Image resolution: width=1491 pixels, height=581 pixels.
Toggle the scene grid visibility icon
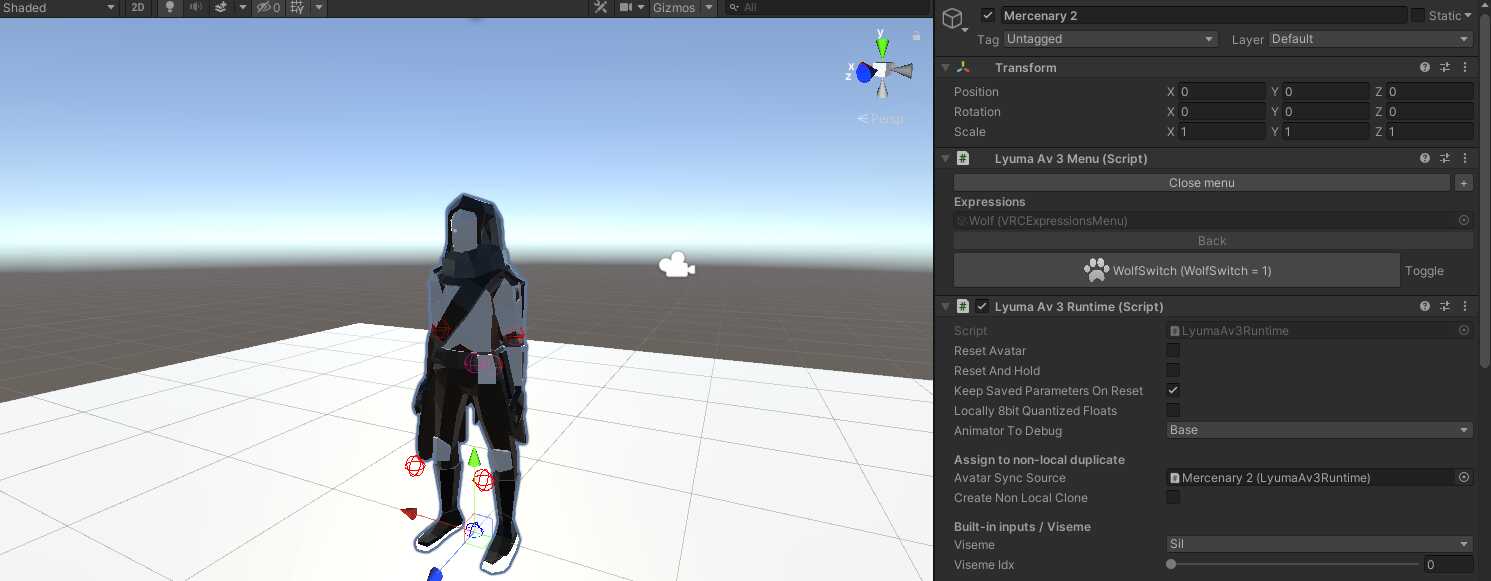click(x=297, y=7)
